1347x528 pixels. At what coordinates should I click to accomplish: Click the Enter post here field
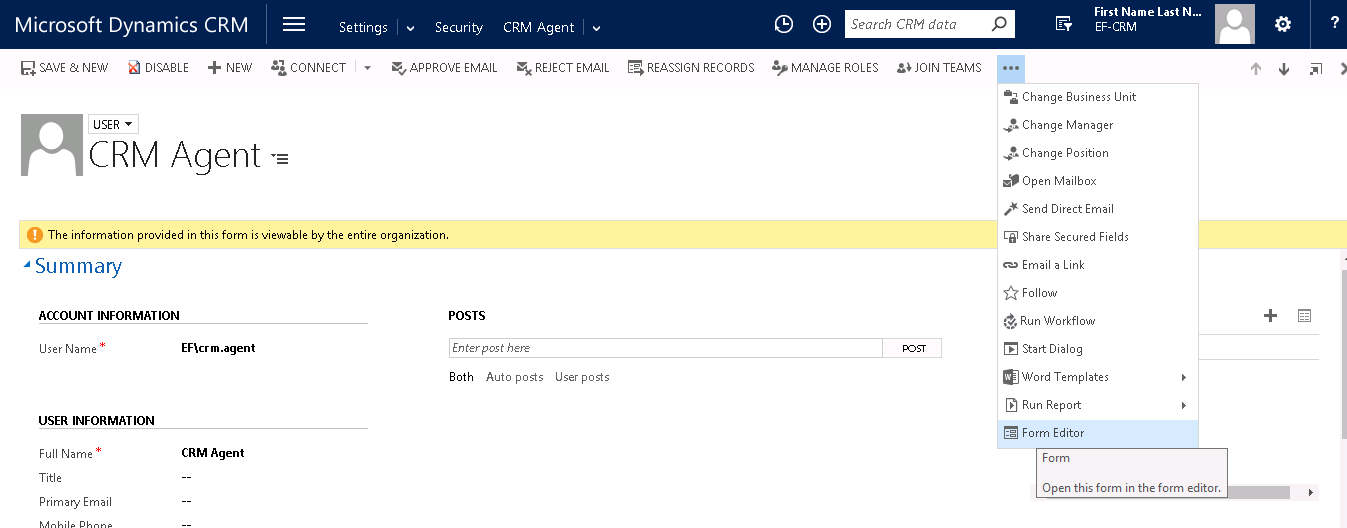tap(665, 348)
